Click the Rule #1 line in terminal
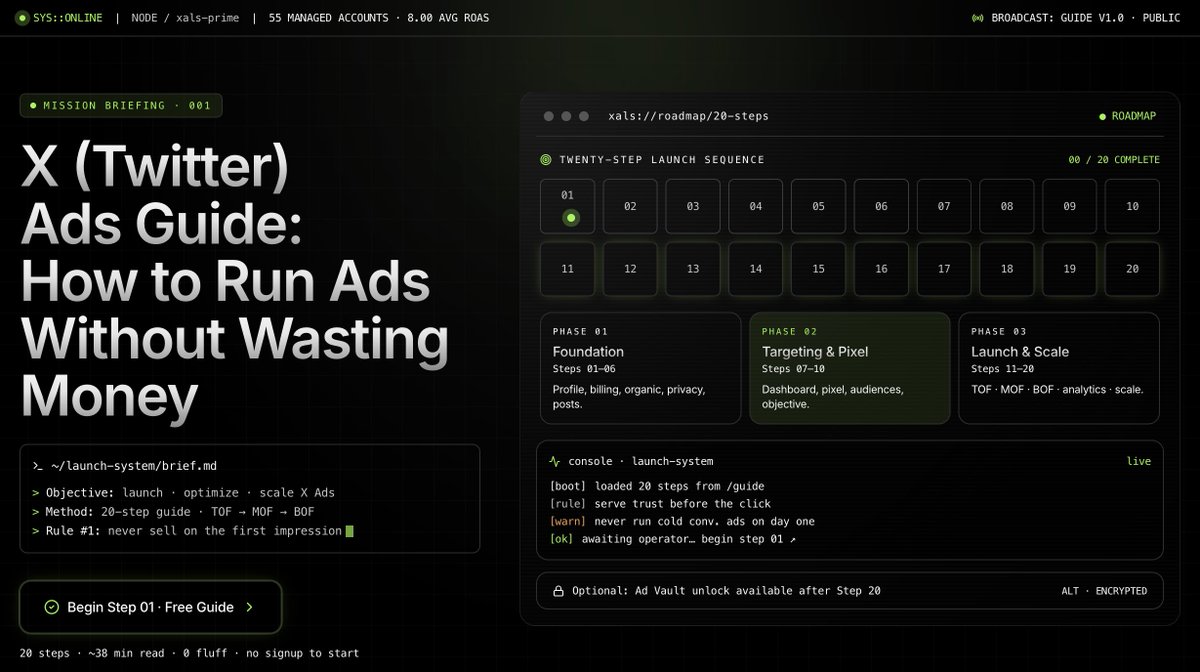The height and width of the screenshot is (672, 1200). tap(193, 531)
